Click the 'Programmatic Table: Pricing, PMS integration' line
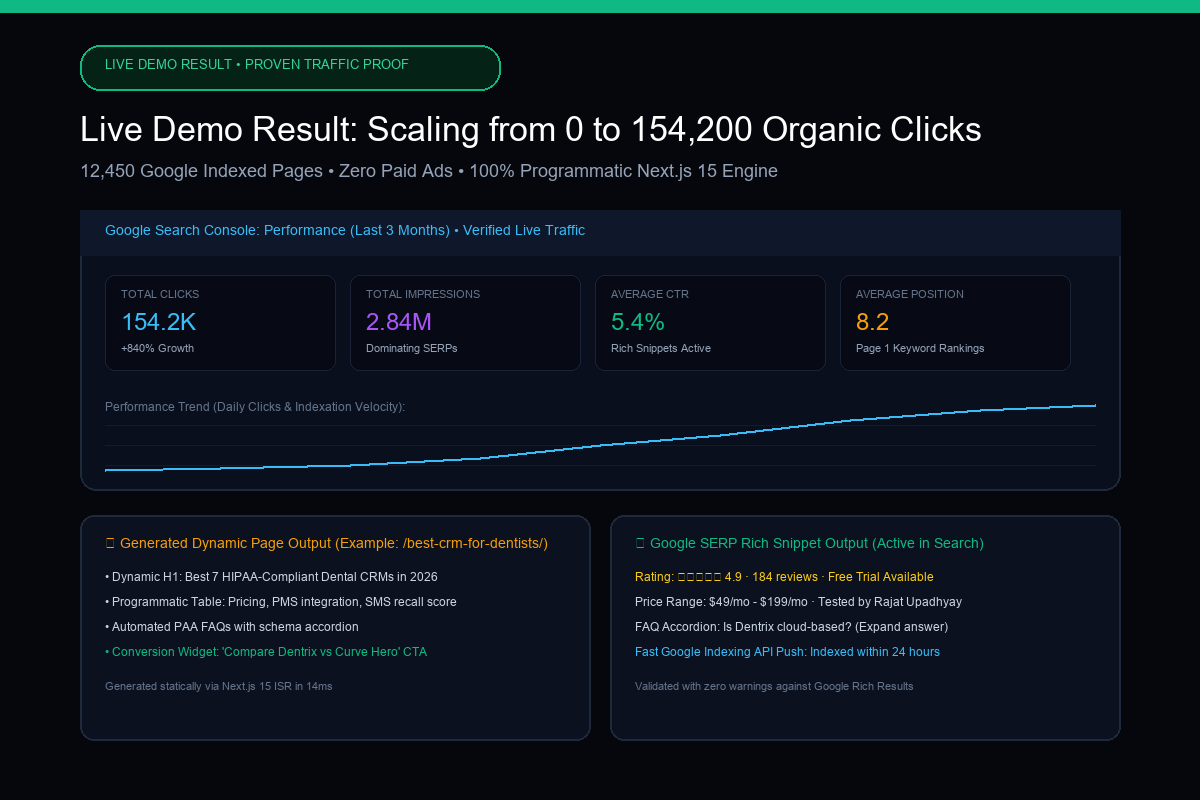 pos(281,602)
